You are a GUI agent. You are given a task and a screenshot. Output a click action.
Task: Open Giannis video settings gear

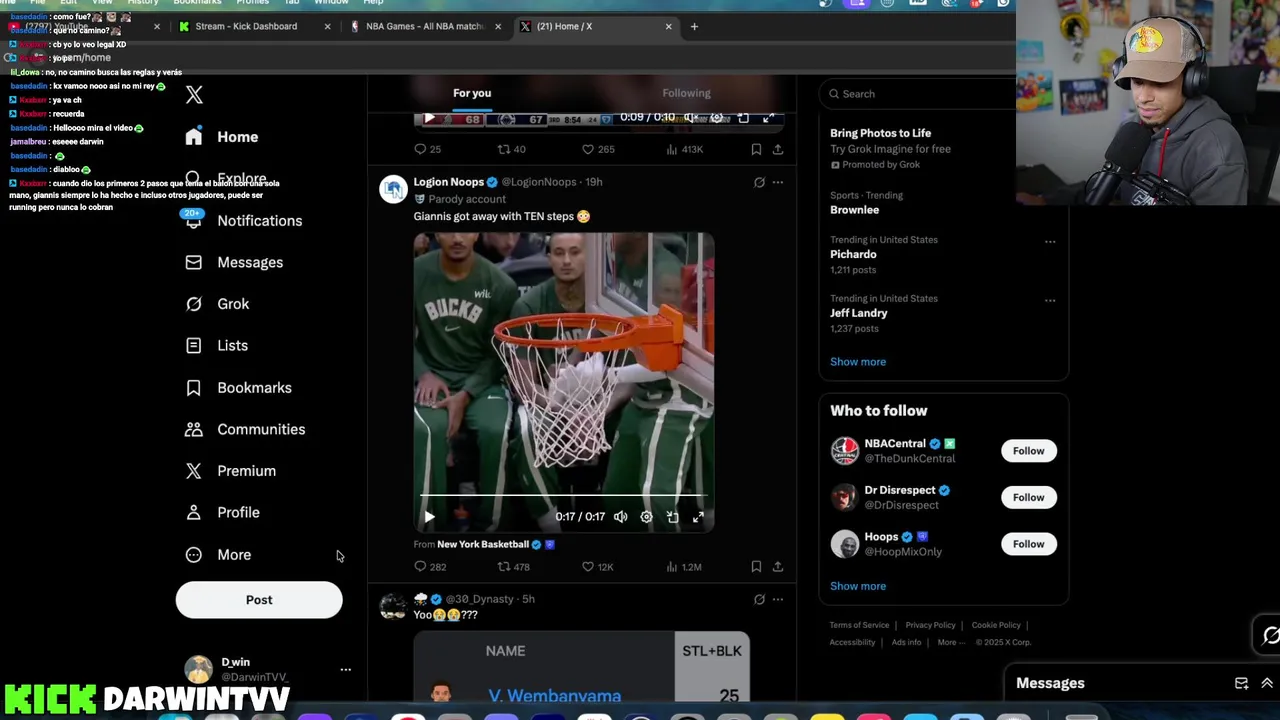click(646, 517)
